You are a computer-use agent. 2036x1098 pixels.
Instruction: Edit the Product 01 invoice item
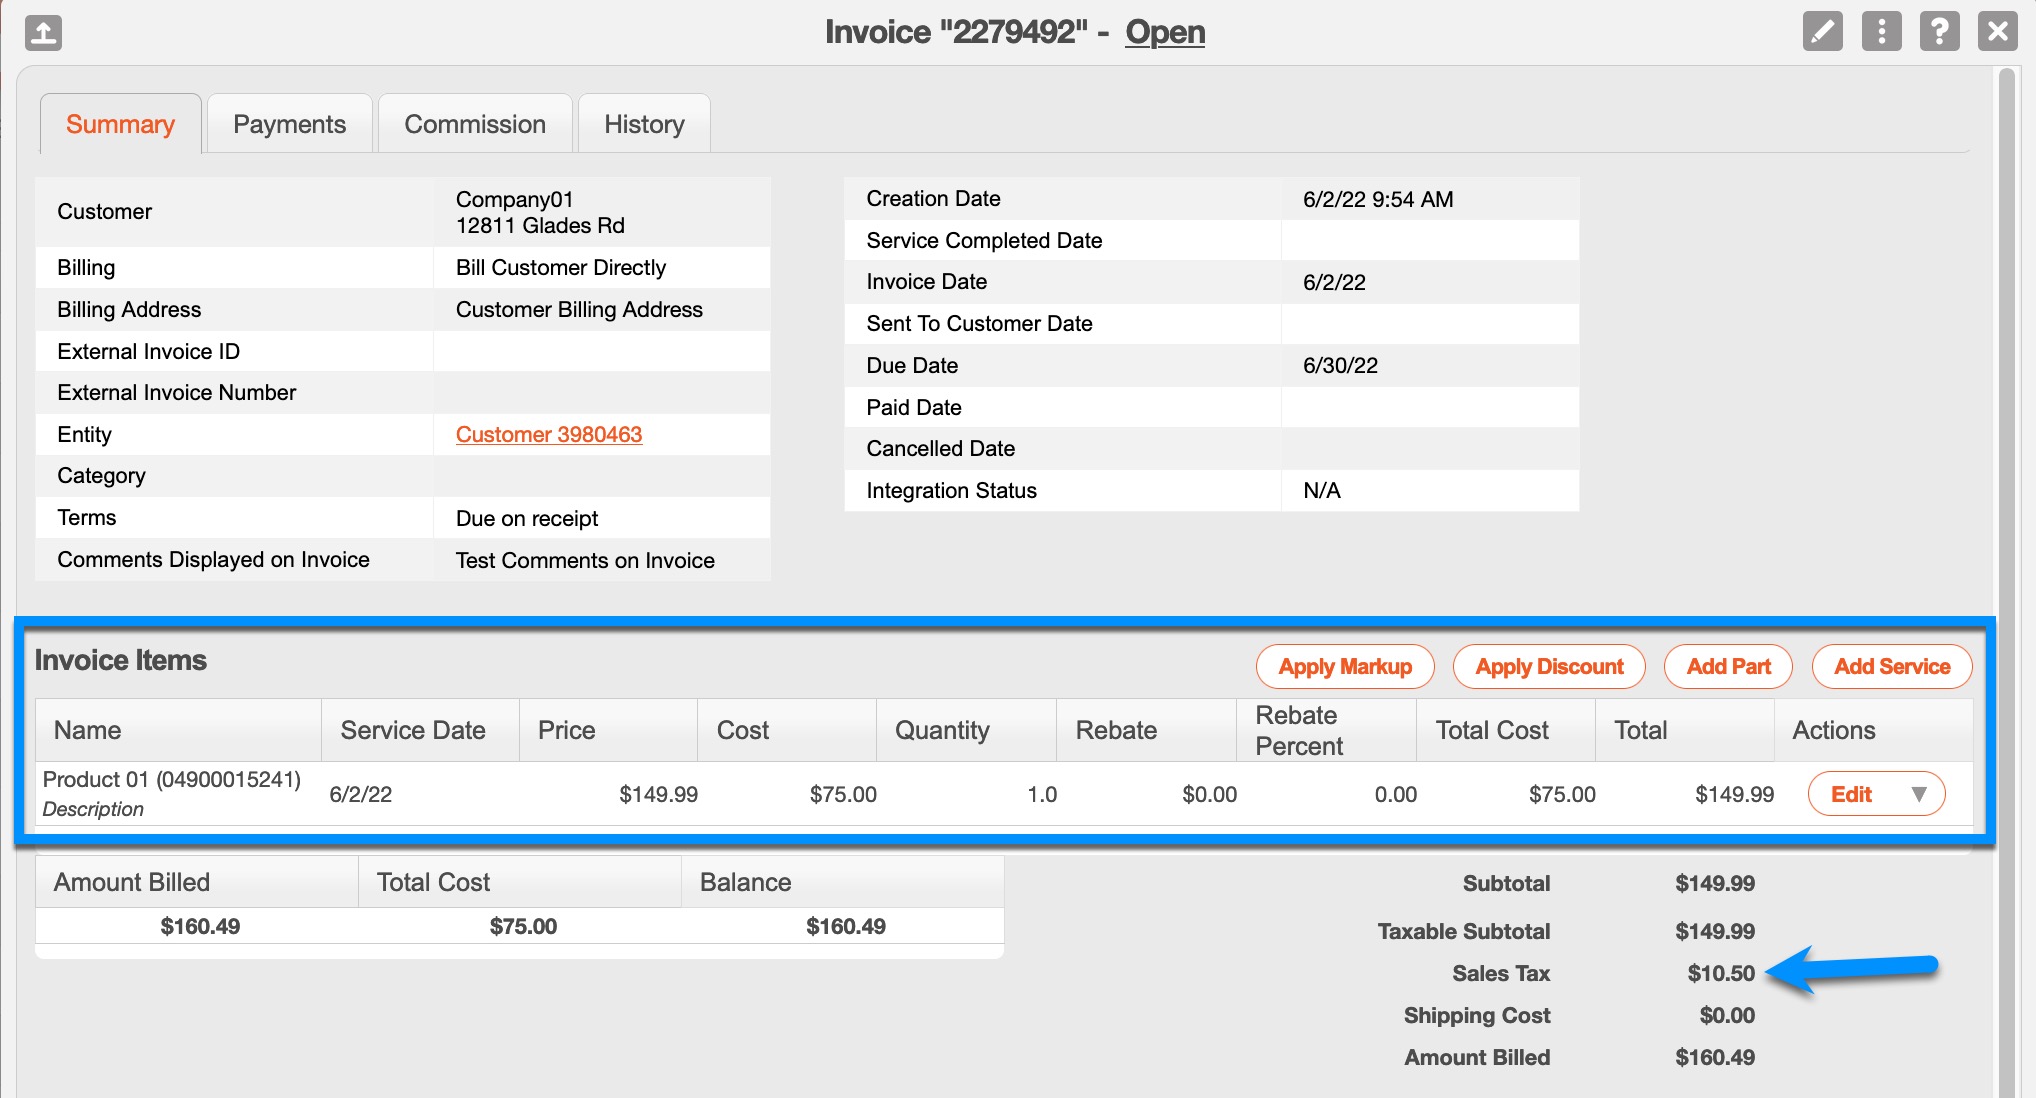(1851, 794)
